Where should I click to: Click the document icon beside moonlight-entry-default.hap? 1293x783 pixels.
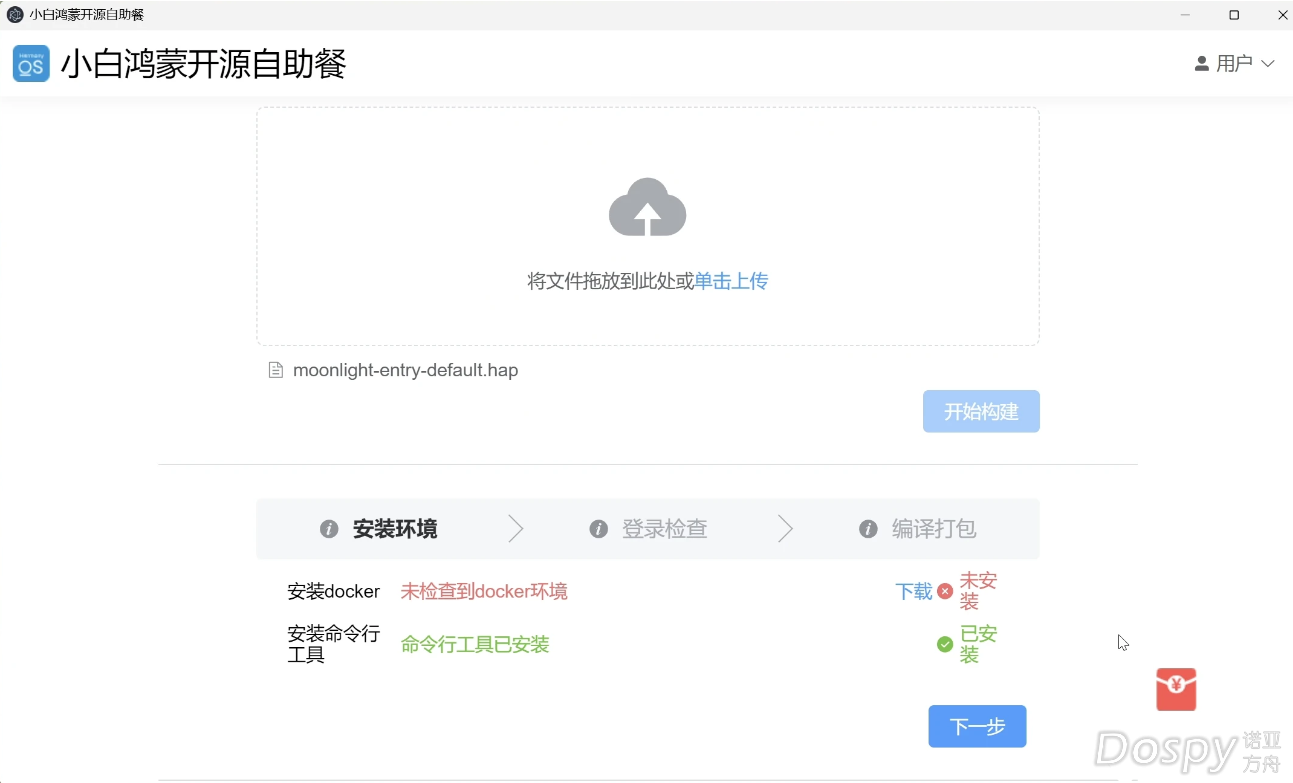276,371
